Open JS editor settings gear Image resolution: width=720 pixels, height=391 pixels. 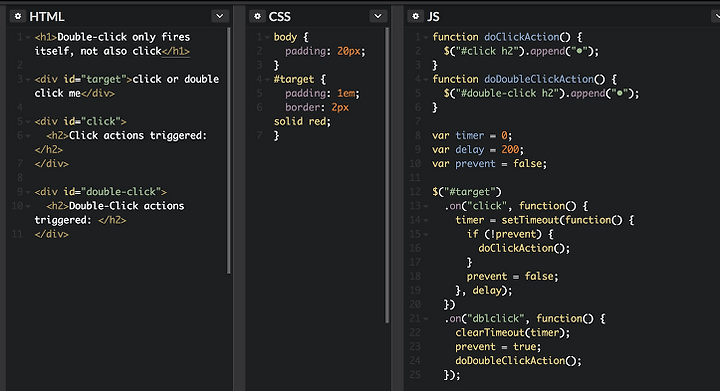click(x=416, y=17)
